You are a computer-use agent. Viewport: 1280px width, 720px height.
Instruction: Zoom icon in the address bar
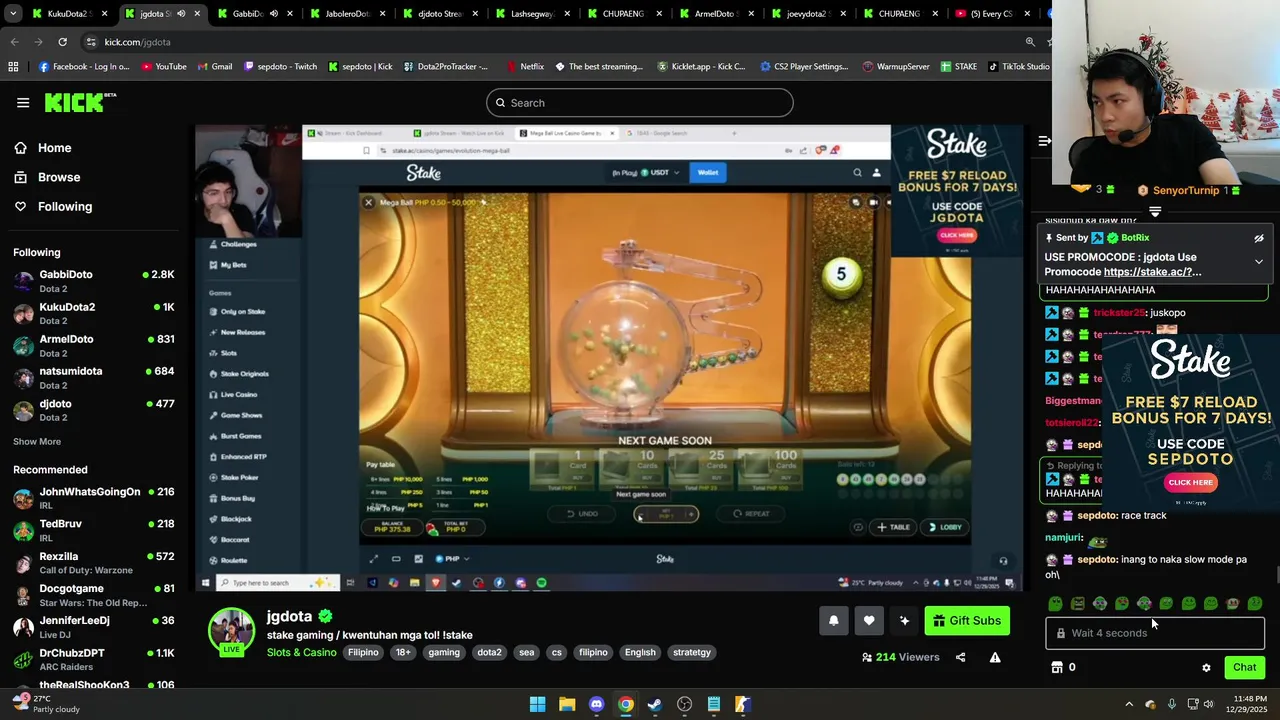coord(1030,42)
